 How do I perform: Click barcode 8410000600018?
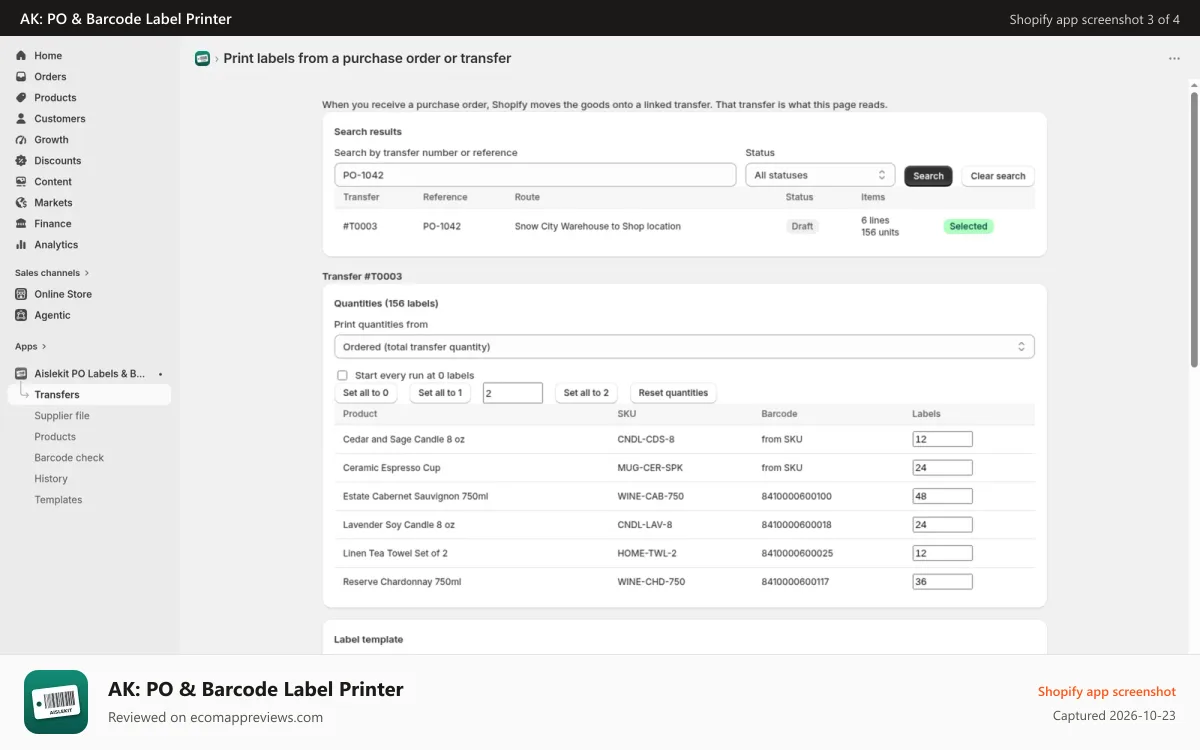click(796, 525)
